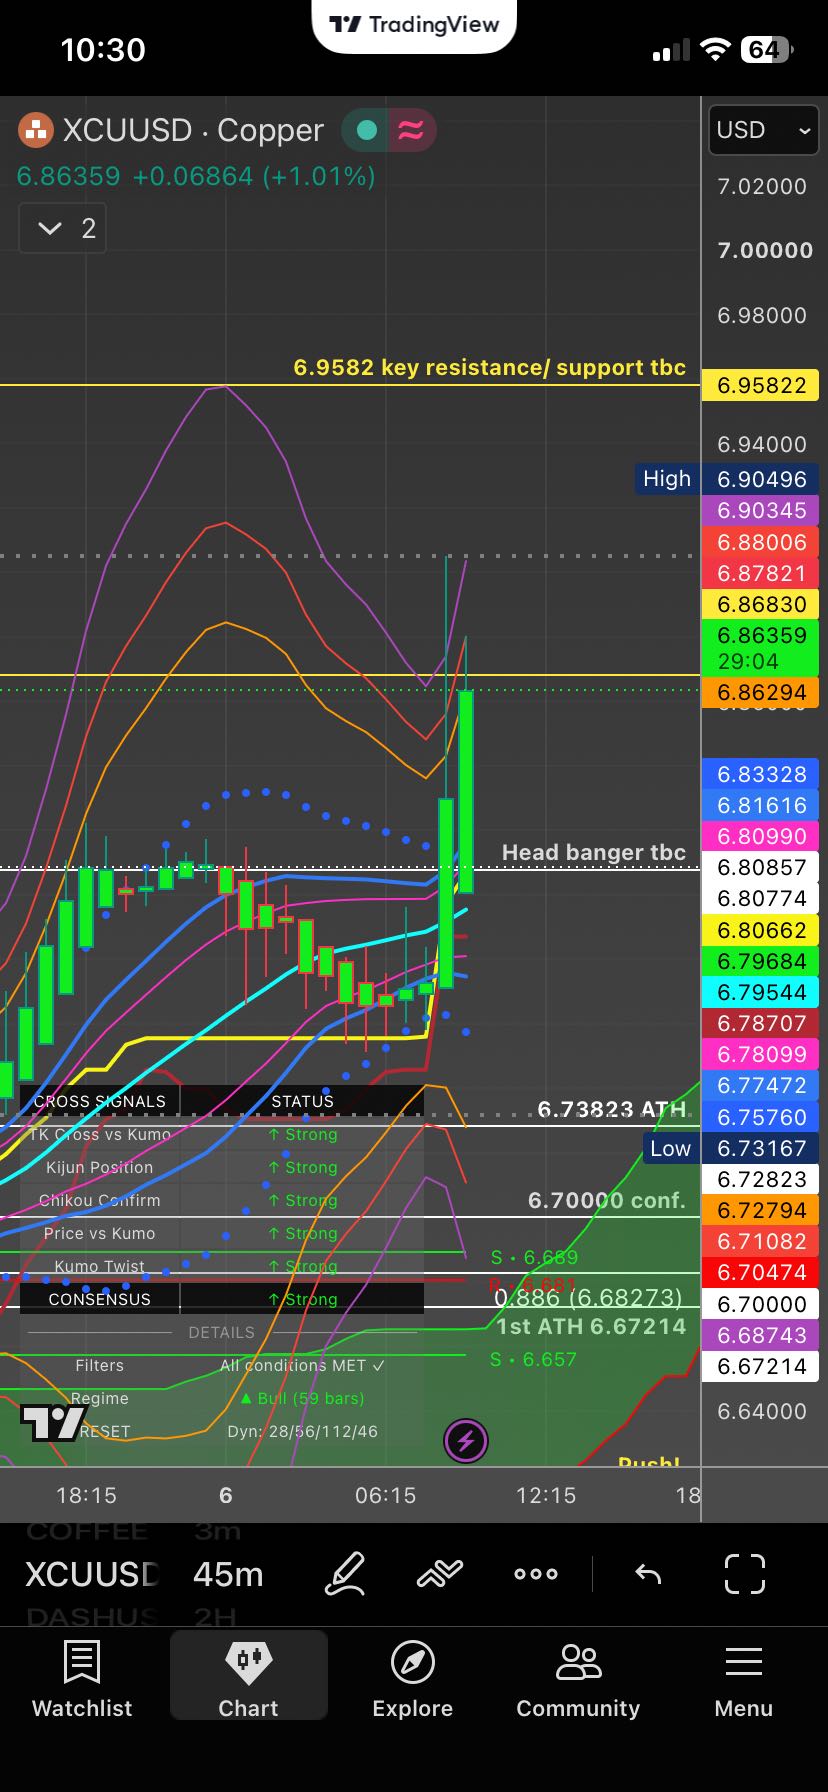828x1792 pixels.
Task: Expand the collapsed indicators legend showing 2
Action: pos(64,228)
